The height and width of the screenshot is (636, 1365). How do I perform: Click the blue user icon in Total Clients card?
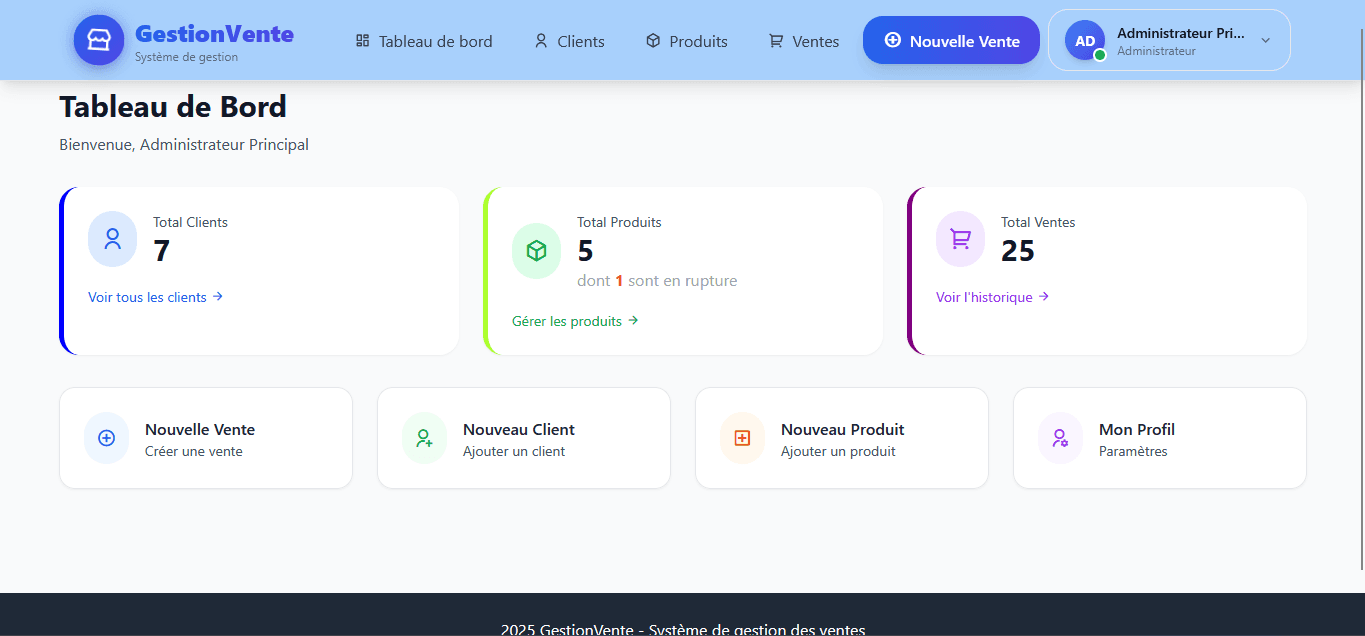(112, 239)
